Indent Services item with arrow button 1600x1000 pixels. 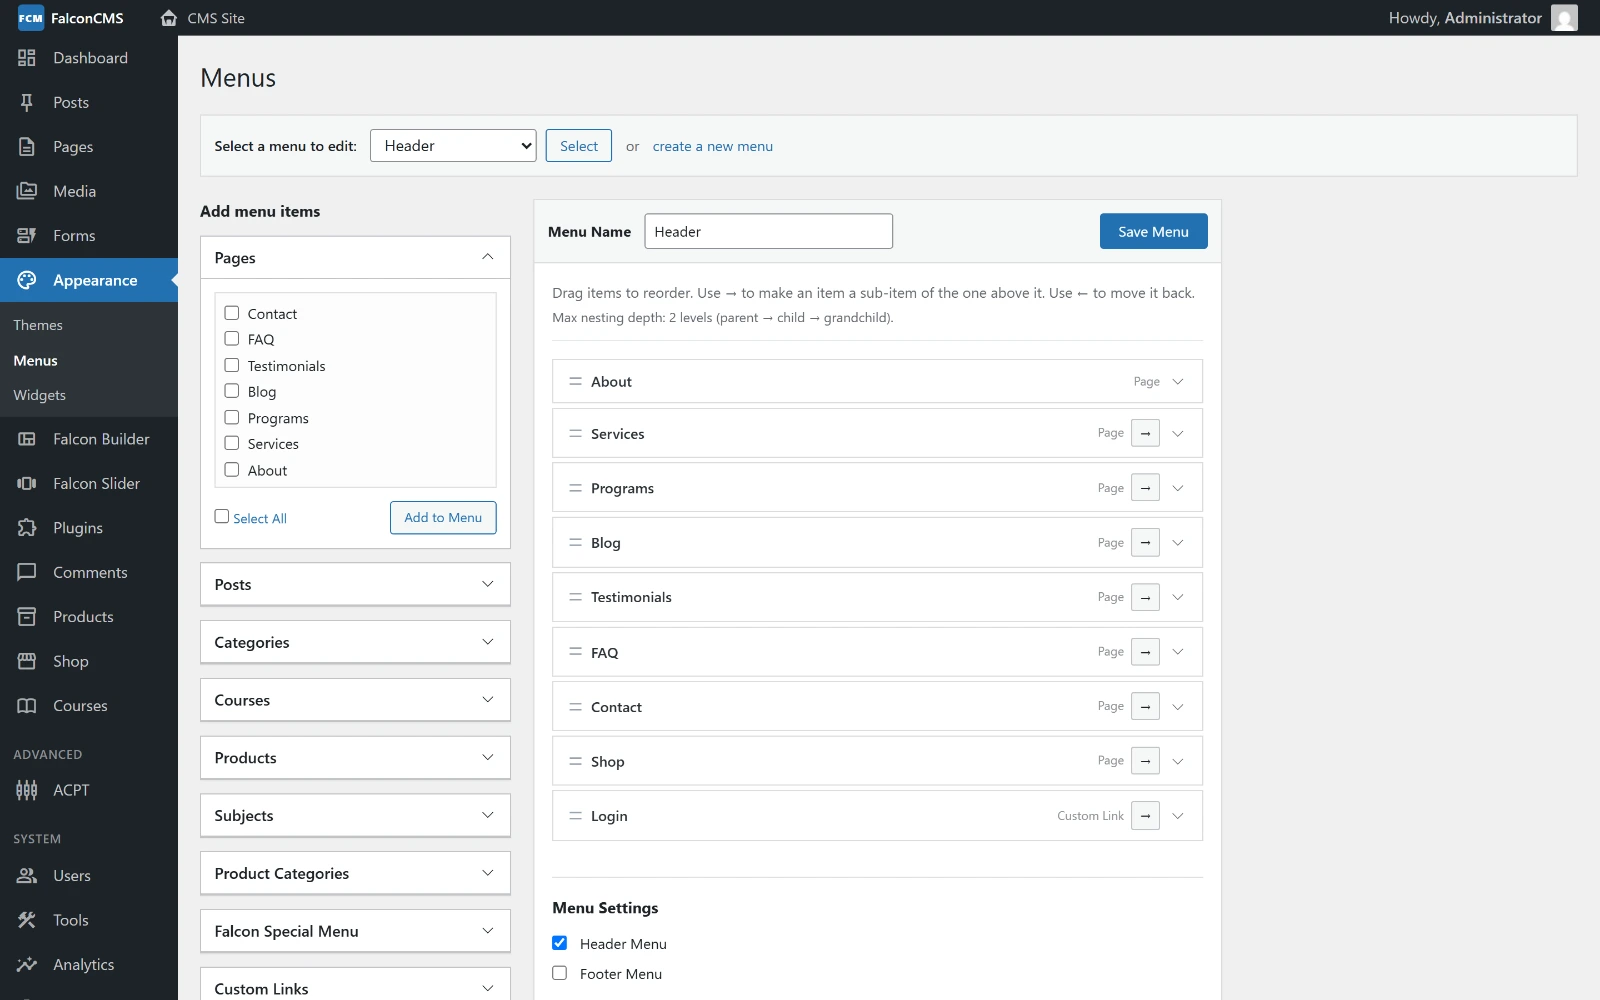click(1145, 433)
